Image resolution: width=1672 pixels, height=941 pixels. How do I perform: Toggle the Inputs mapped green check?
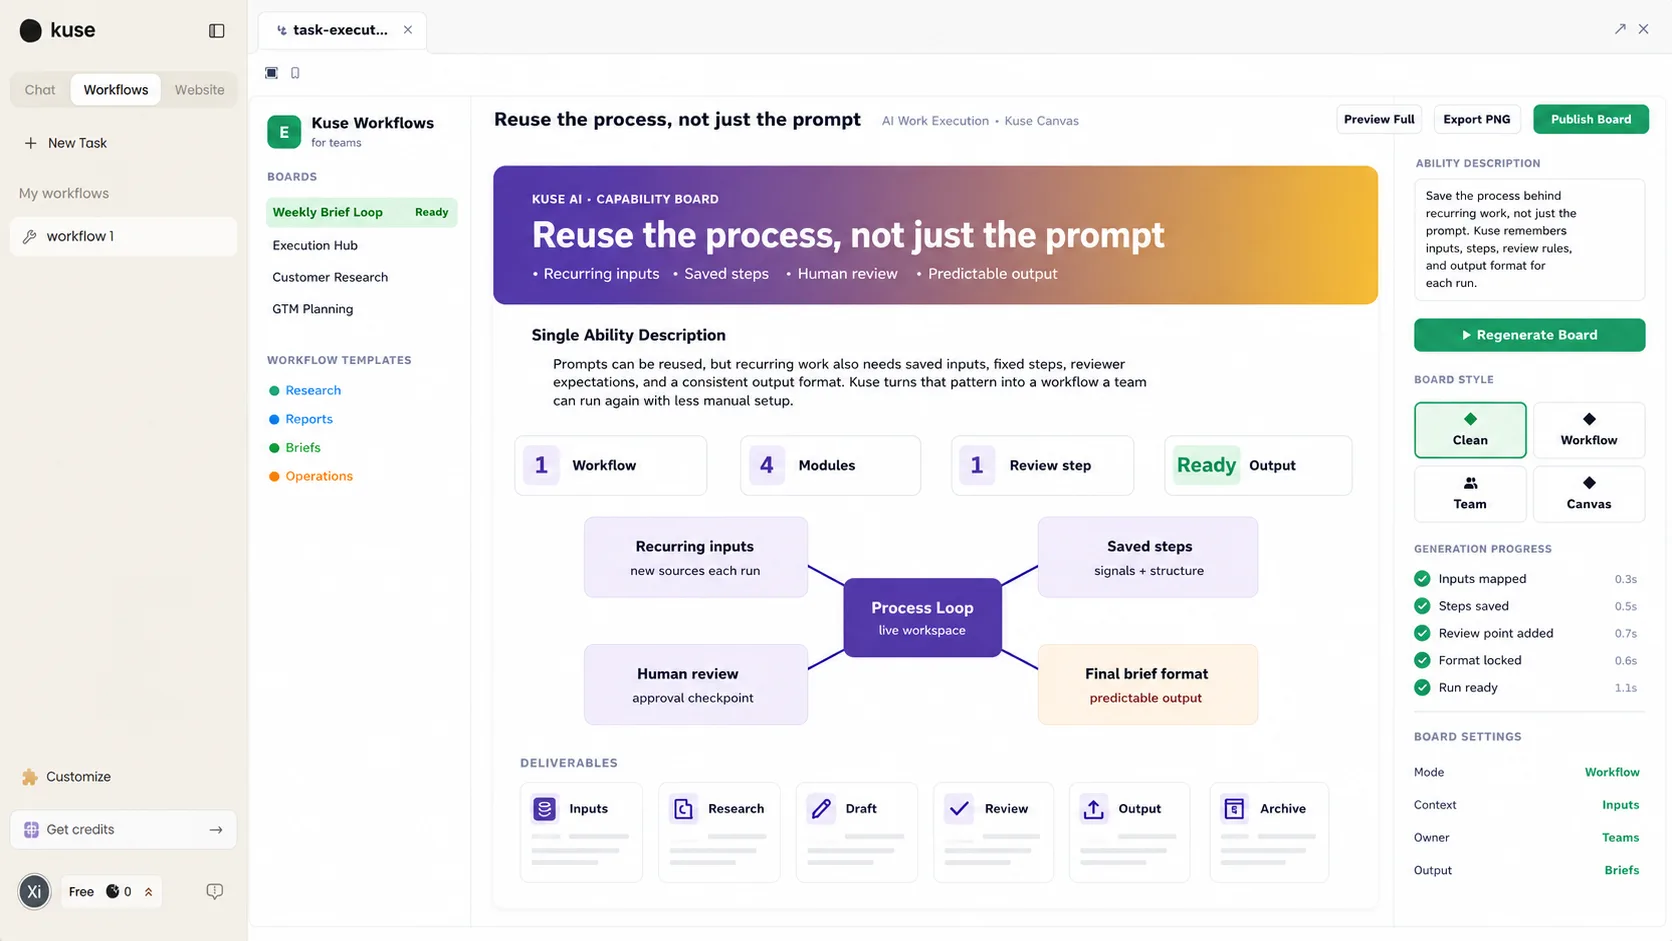coord(1422,579)
